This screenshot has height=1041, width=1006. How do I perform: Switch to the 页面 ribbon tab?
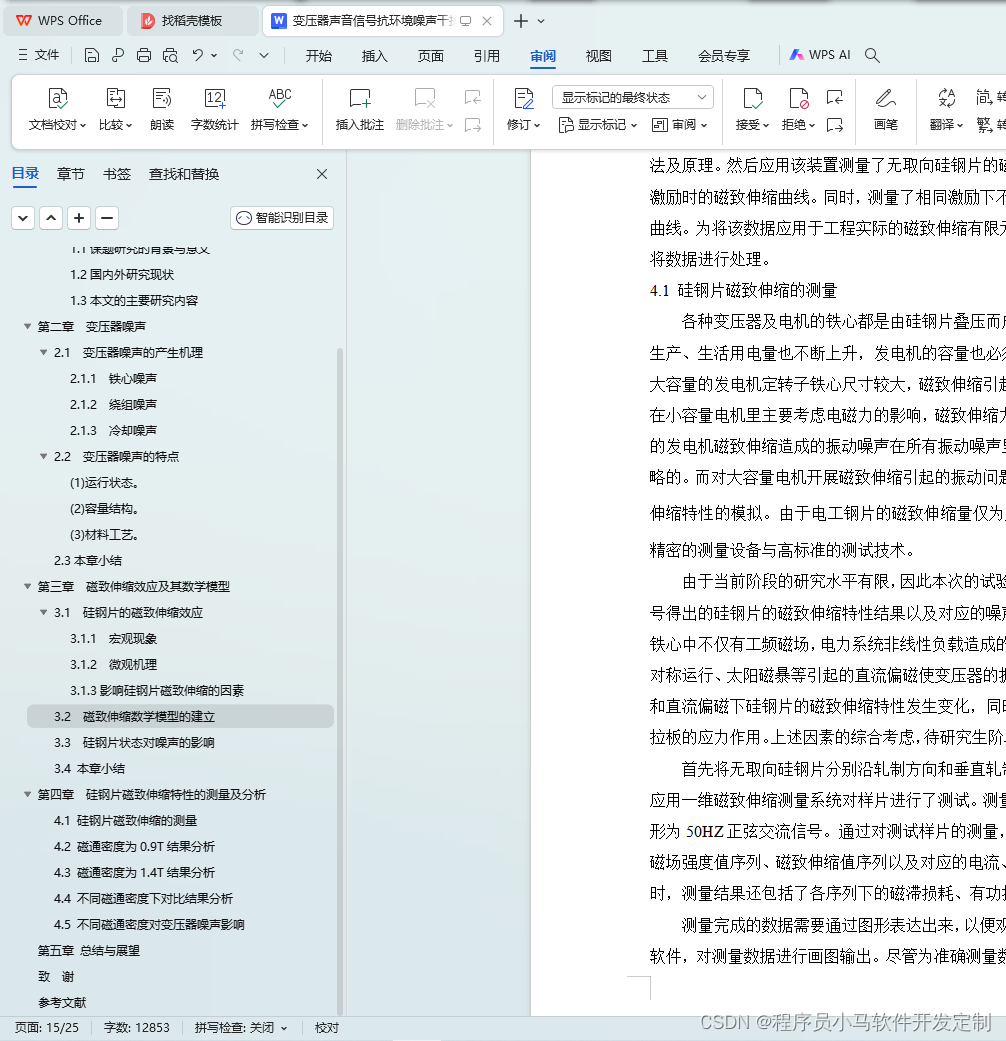click(x=430, y=56)
